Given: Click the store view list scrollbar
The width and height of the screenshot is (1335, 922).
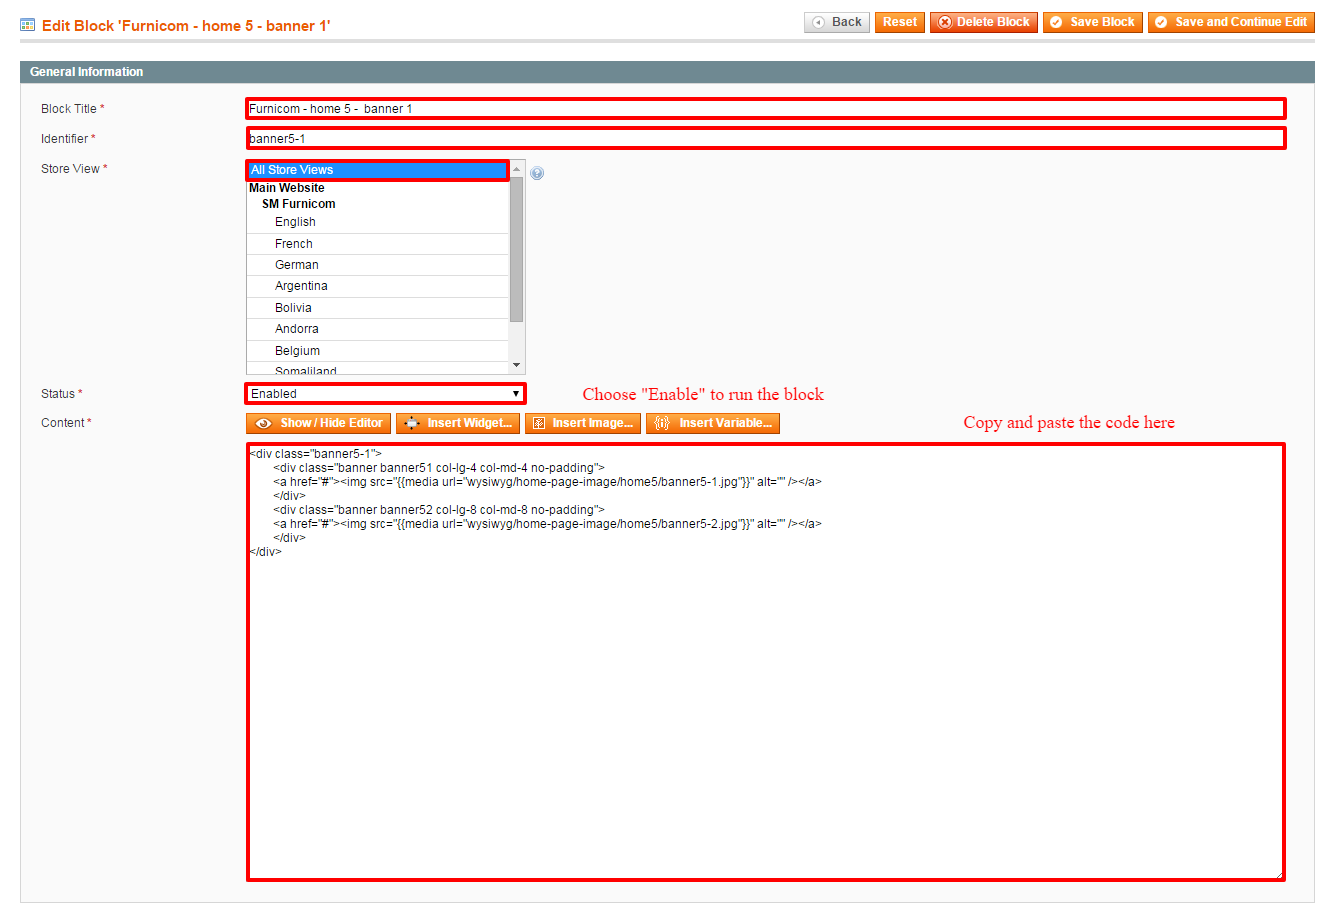Looking at the screenshot, I should (517, 250).
